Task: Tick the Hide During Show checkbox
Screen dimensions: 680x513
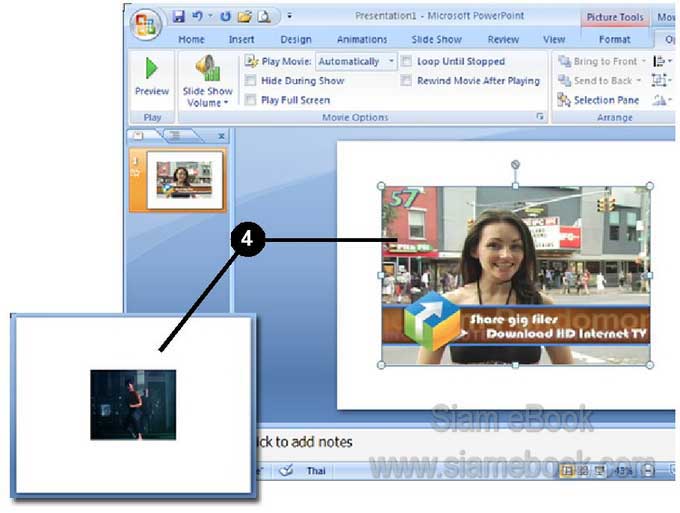Action: 250,81
